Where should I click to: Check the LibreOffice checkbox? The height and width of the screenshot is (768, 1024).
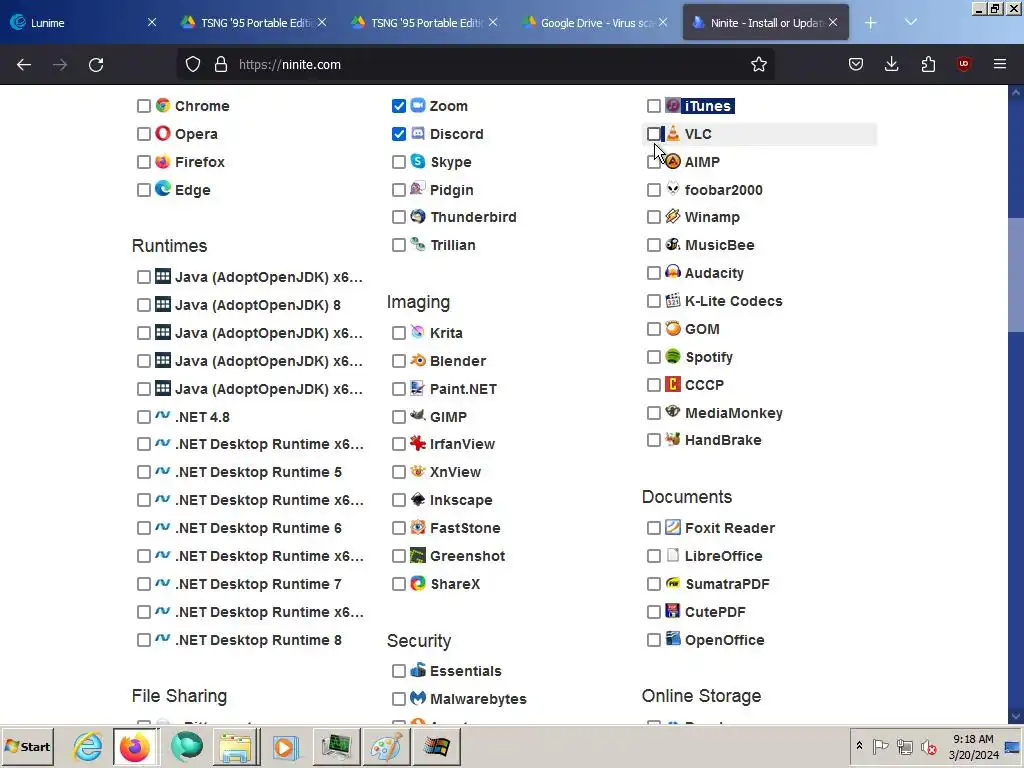[653, 556]
